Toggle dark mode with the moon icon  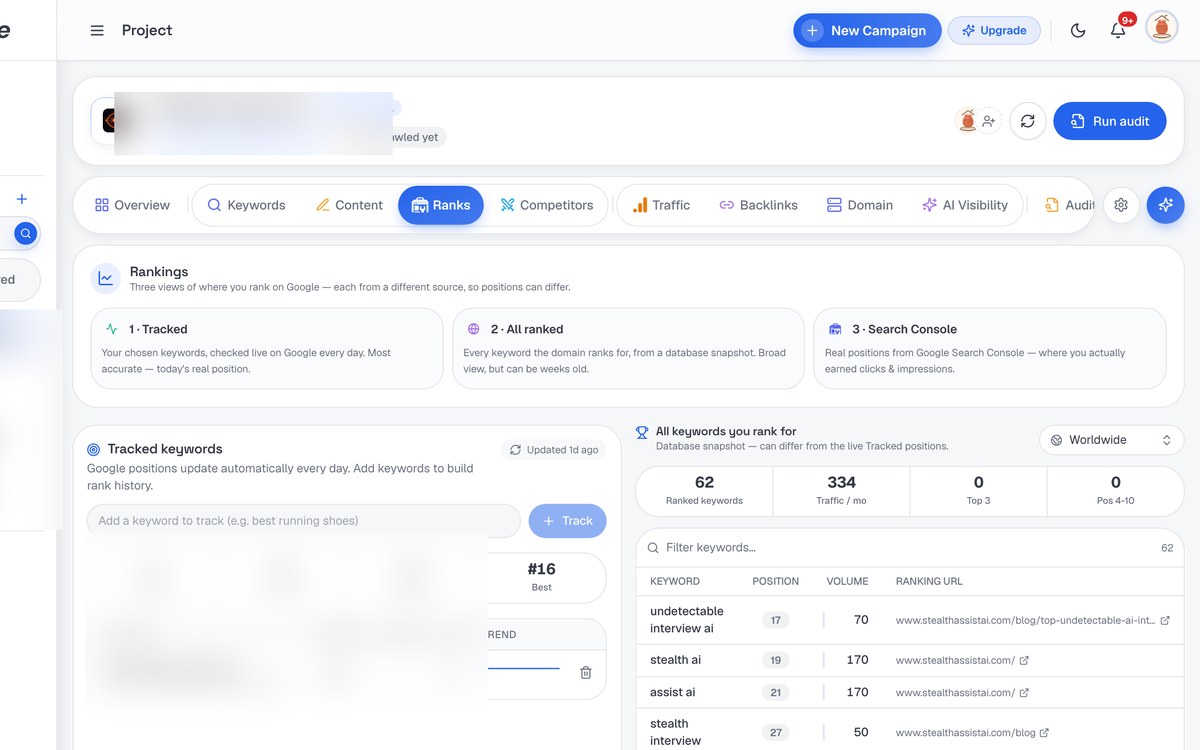point(1078,30)
